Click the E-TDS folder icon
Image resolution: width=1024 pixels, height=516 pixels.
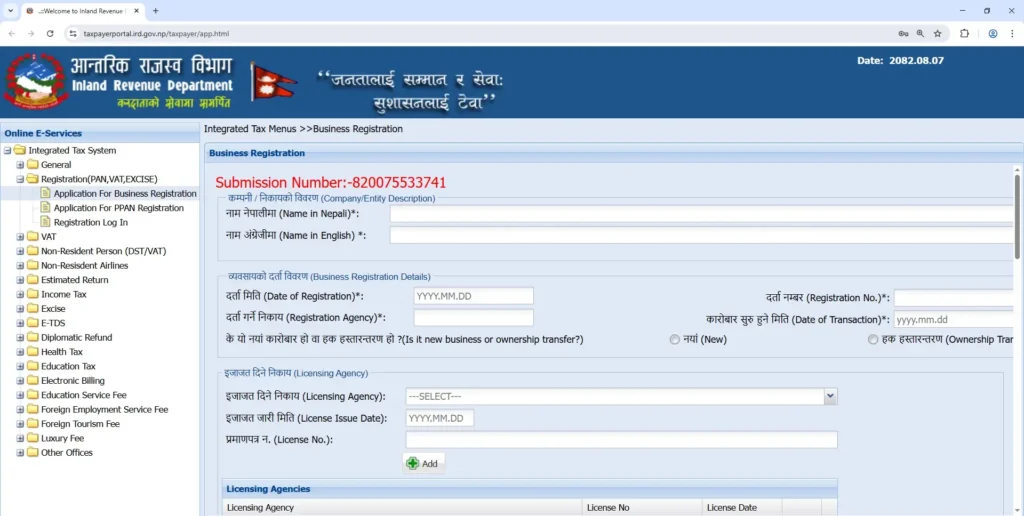pyautogui.click(x=33, y=323)
